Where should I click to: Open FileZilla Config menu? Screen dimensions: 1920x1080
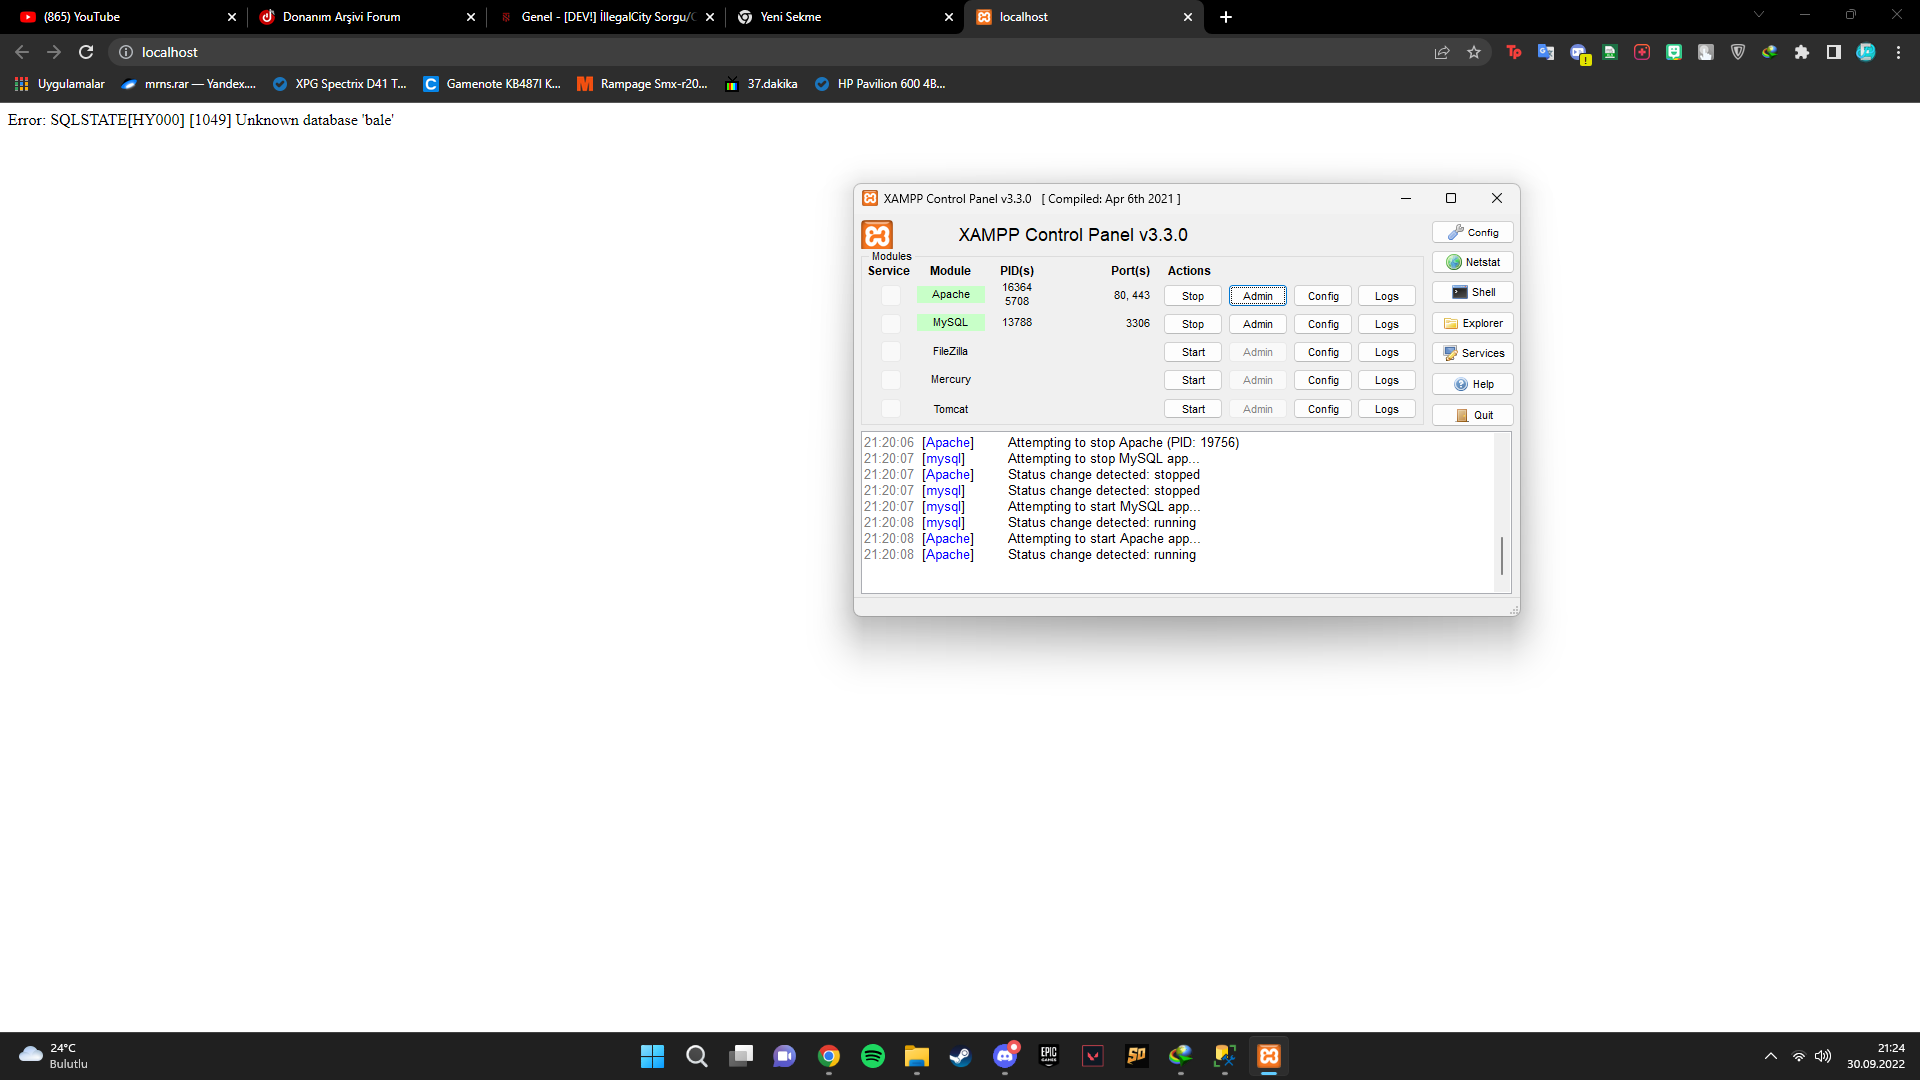tap(1323, 352)
